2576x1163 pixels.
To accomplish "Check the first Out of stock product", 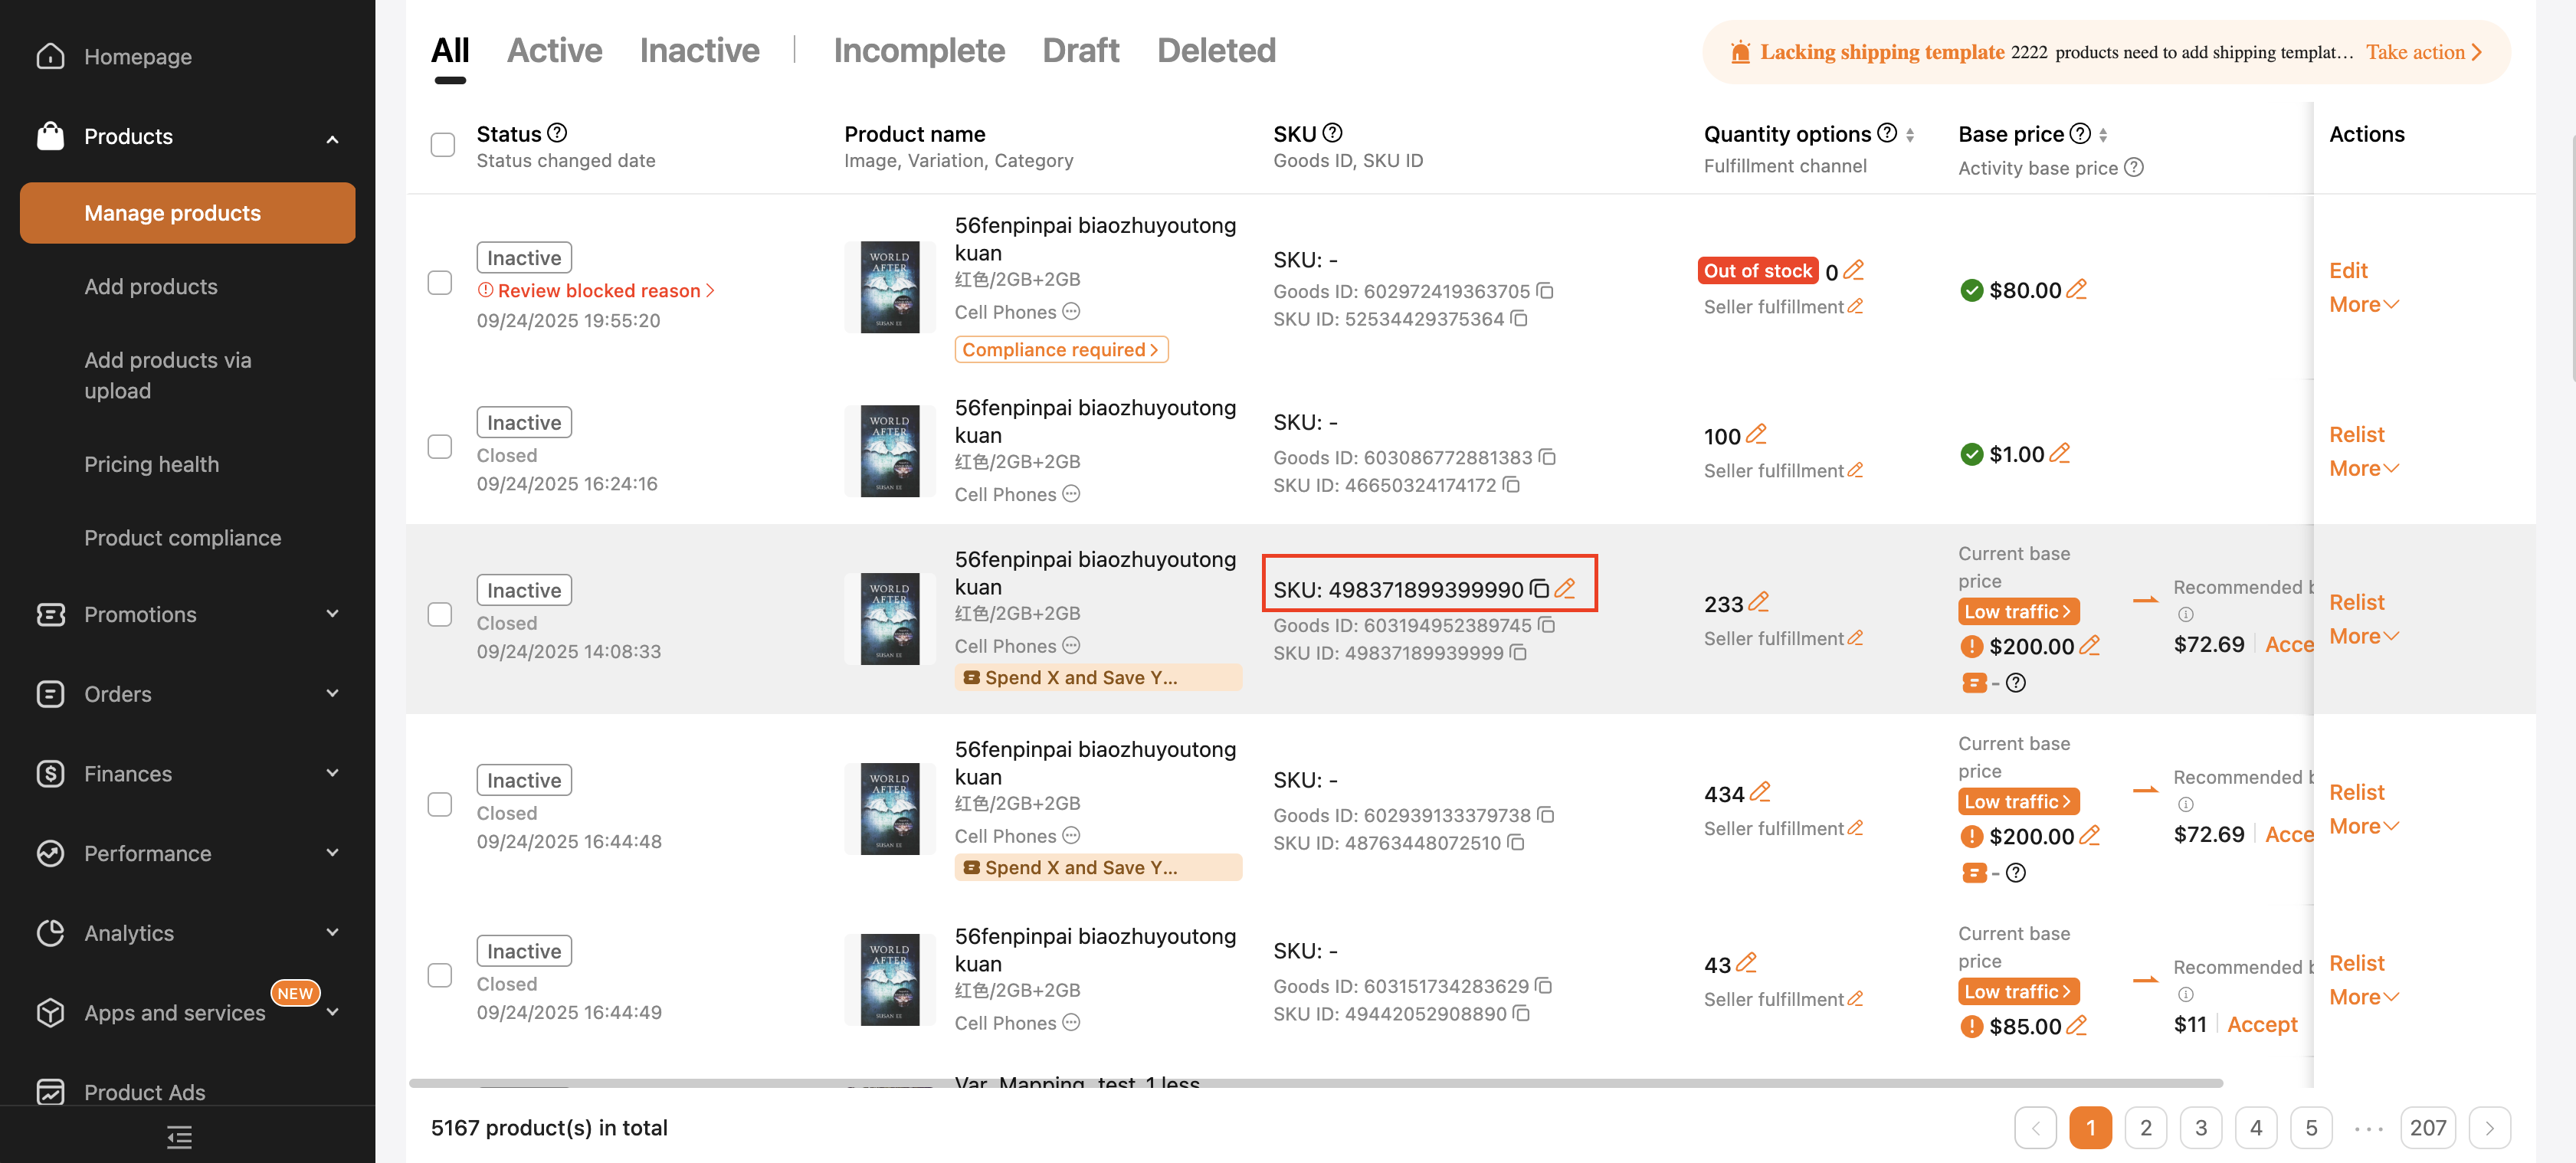I will coord(440,283).
